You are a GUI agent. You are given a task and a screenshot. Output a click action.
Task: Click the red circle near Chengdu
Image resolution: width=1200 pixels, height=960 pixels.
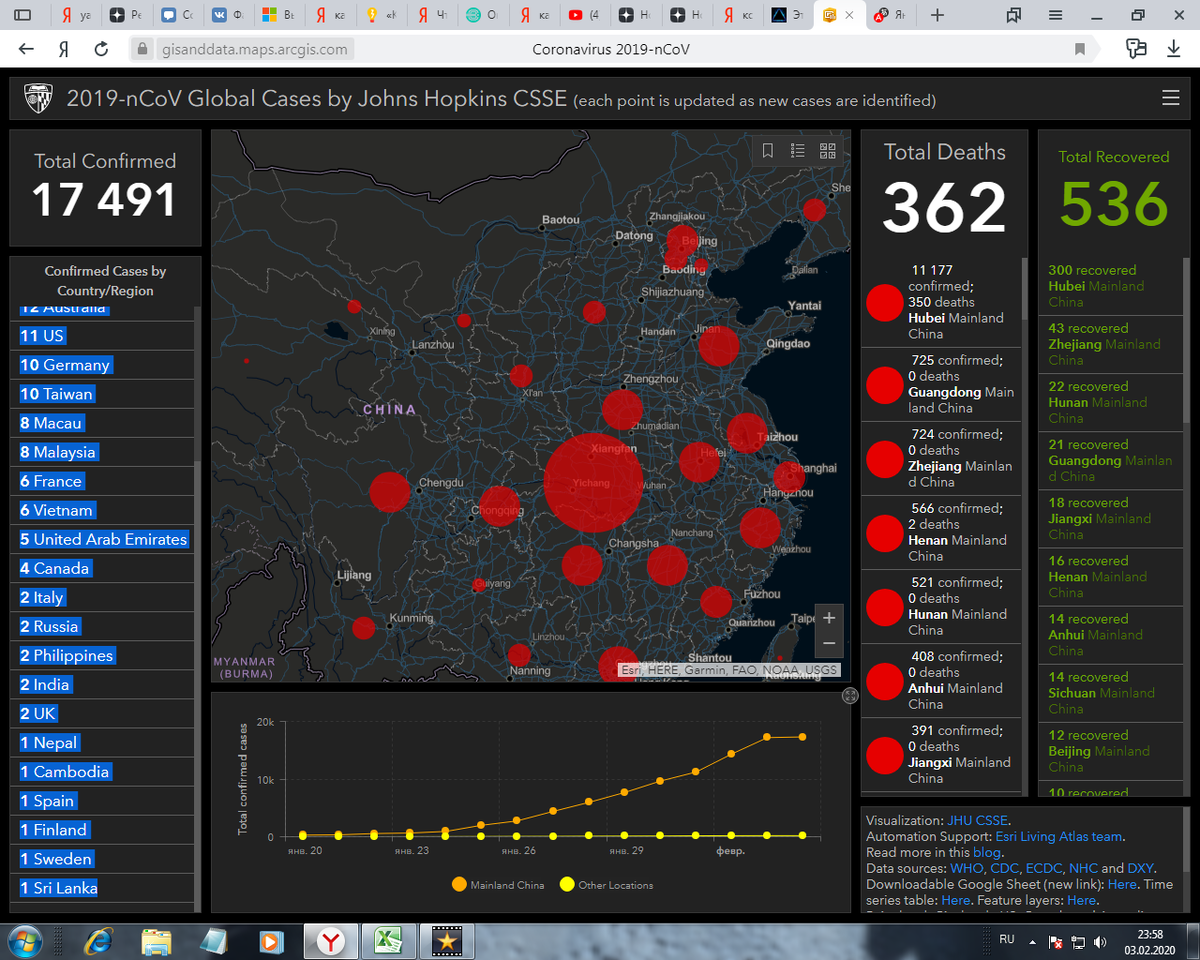click(390, 492)
